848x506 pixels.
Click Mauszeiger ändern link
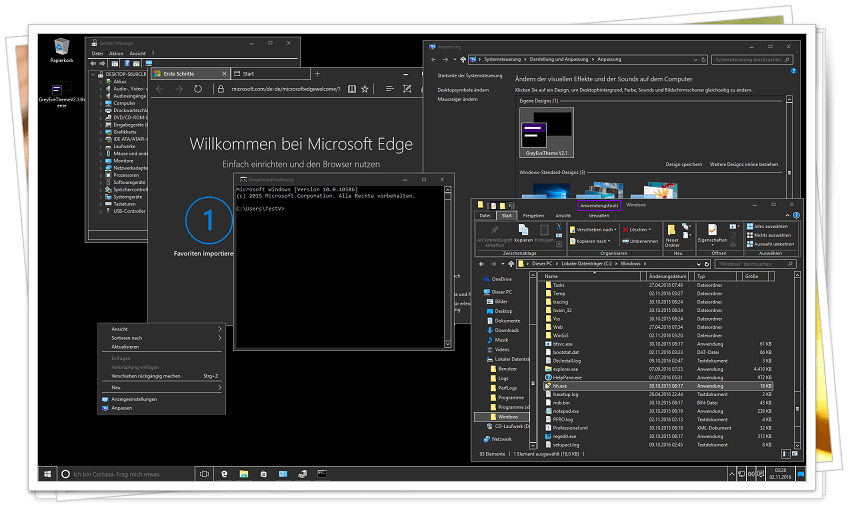tap(458, 99)
